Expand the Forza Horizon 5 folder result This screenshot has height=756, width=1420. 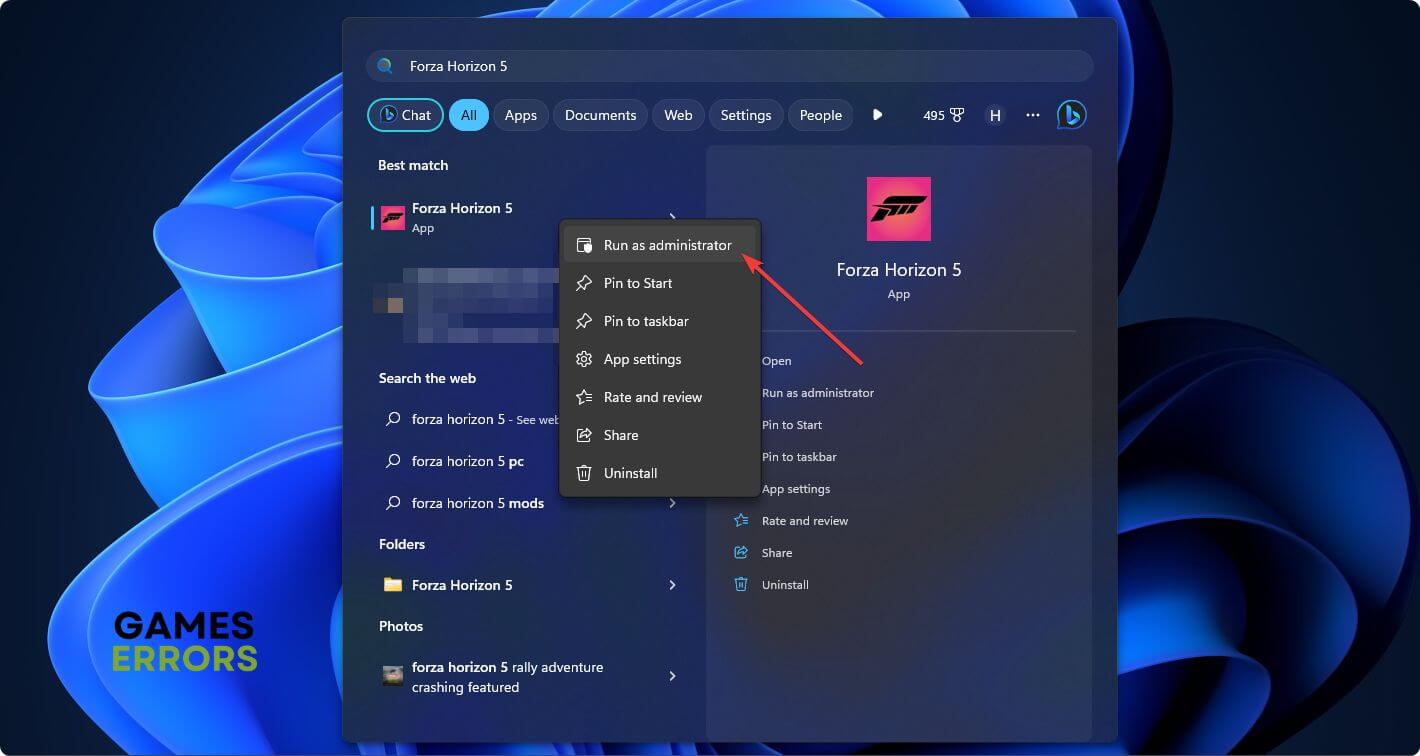(x=672, y=585)
